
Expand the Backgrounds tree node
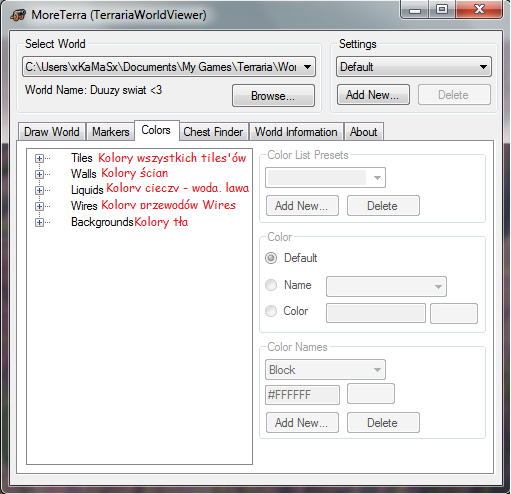pyautogui.click(x=39, y=222)
